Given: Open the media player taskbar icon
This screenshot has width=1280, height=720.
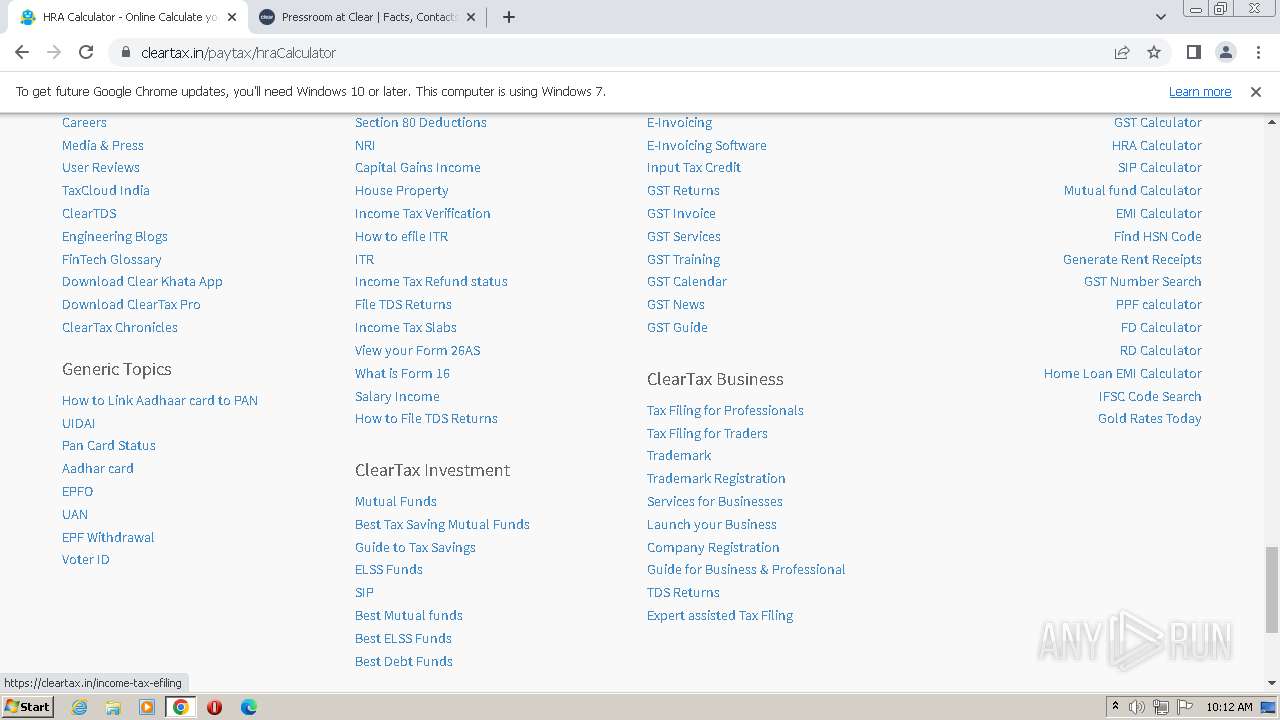Looking at the screenshot, I should point(147,707).
